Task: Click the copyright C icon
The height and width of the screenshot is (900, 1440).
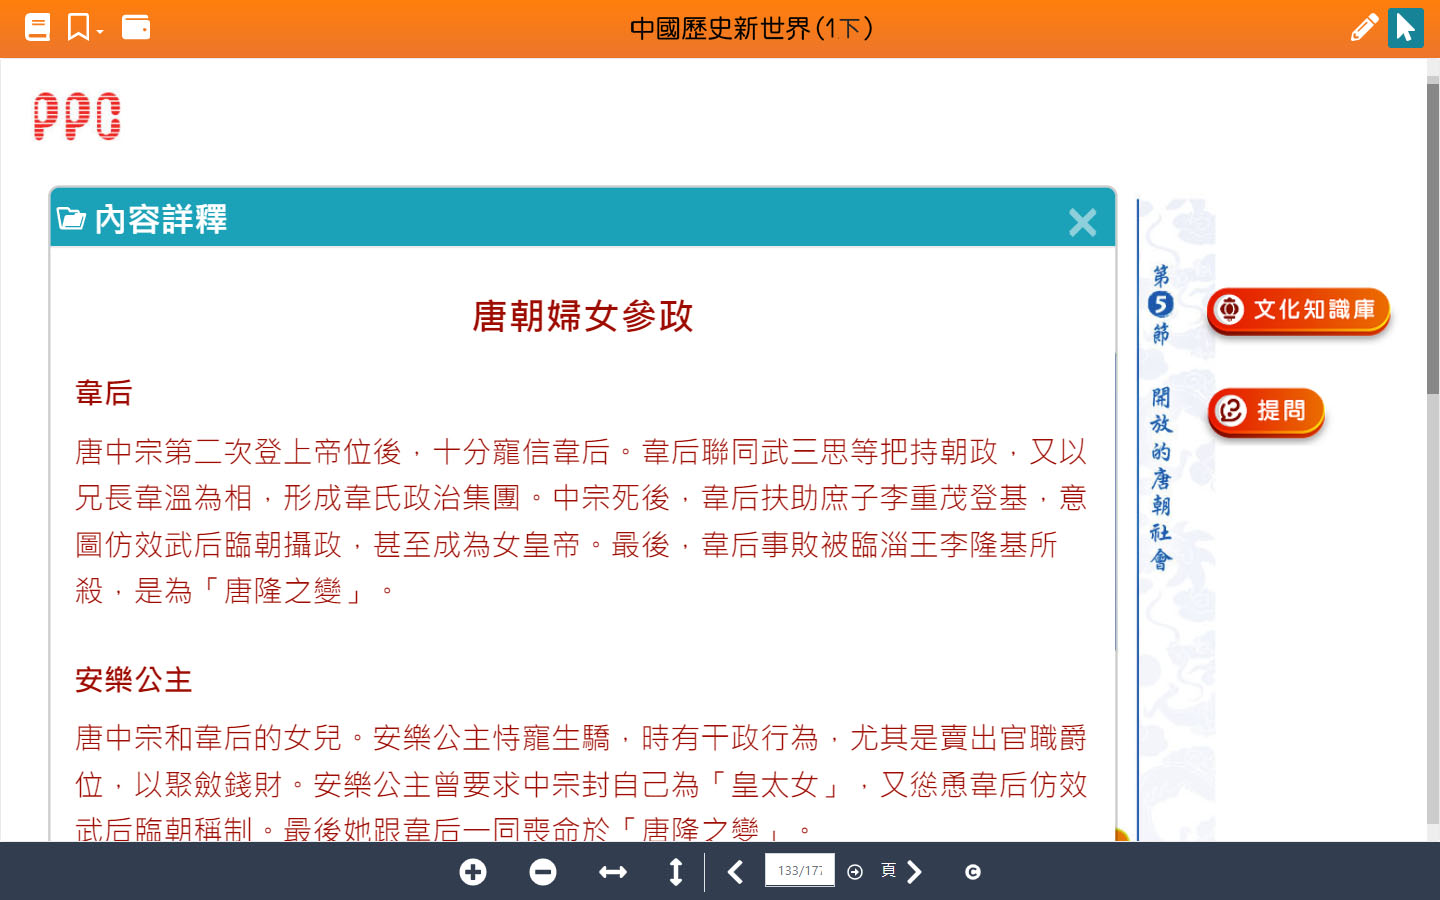Action: coord(973,872)
